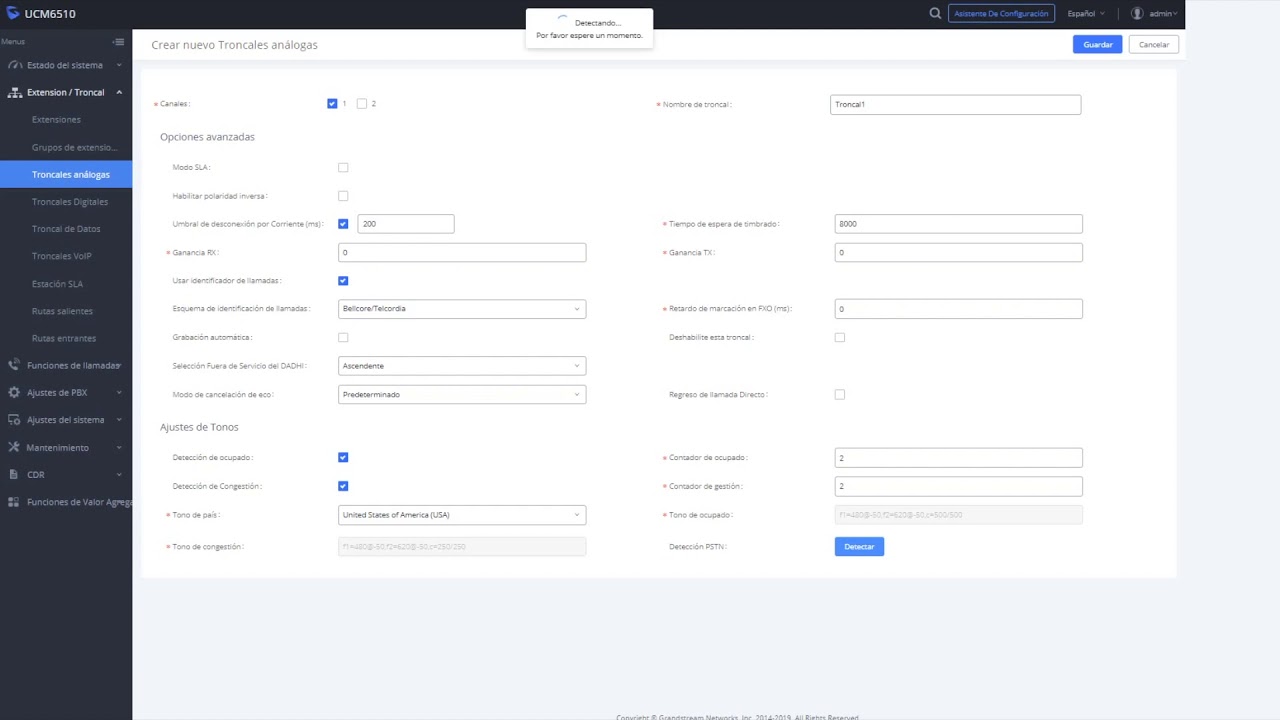
Task: Expand CDR menu chevron
Action: (x=119, y=475)
